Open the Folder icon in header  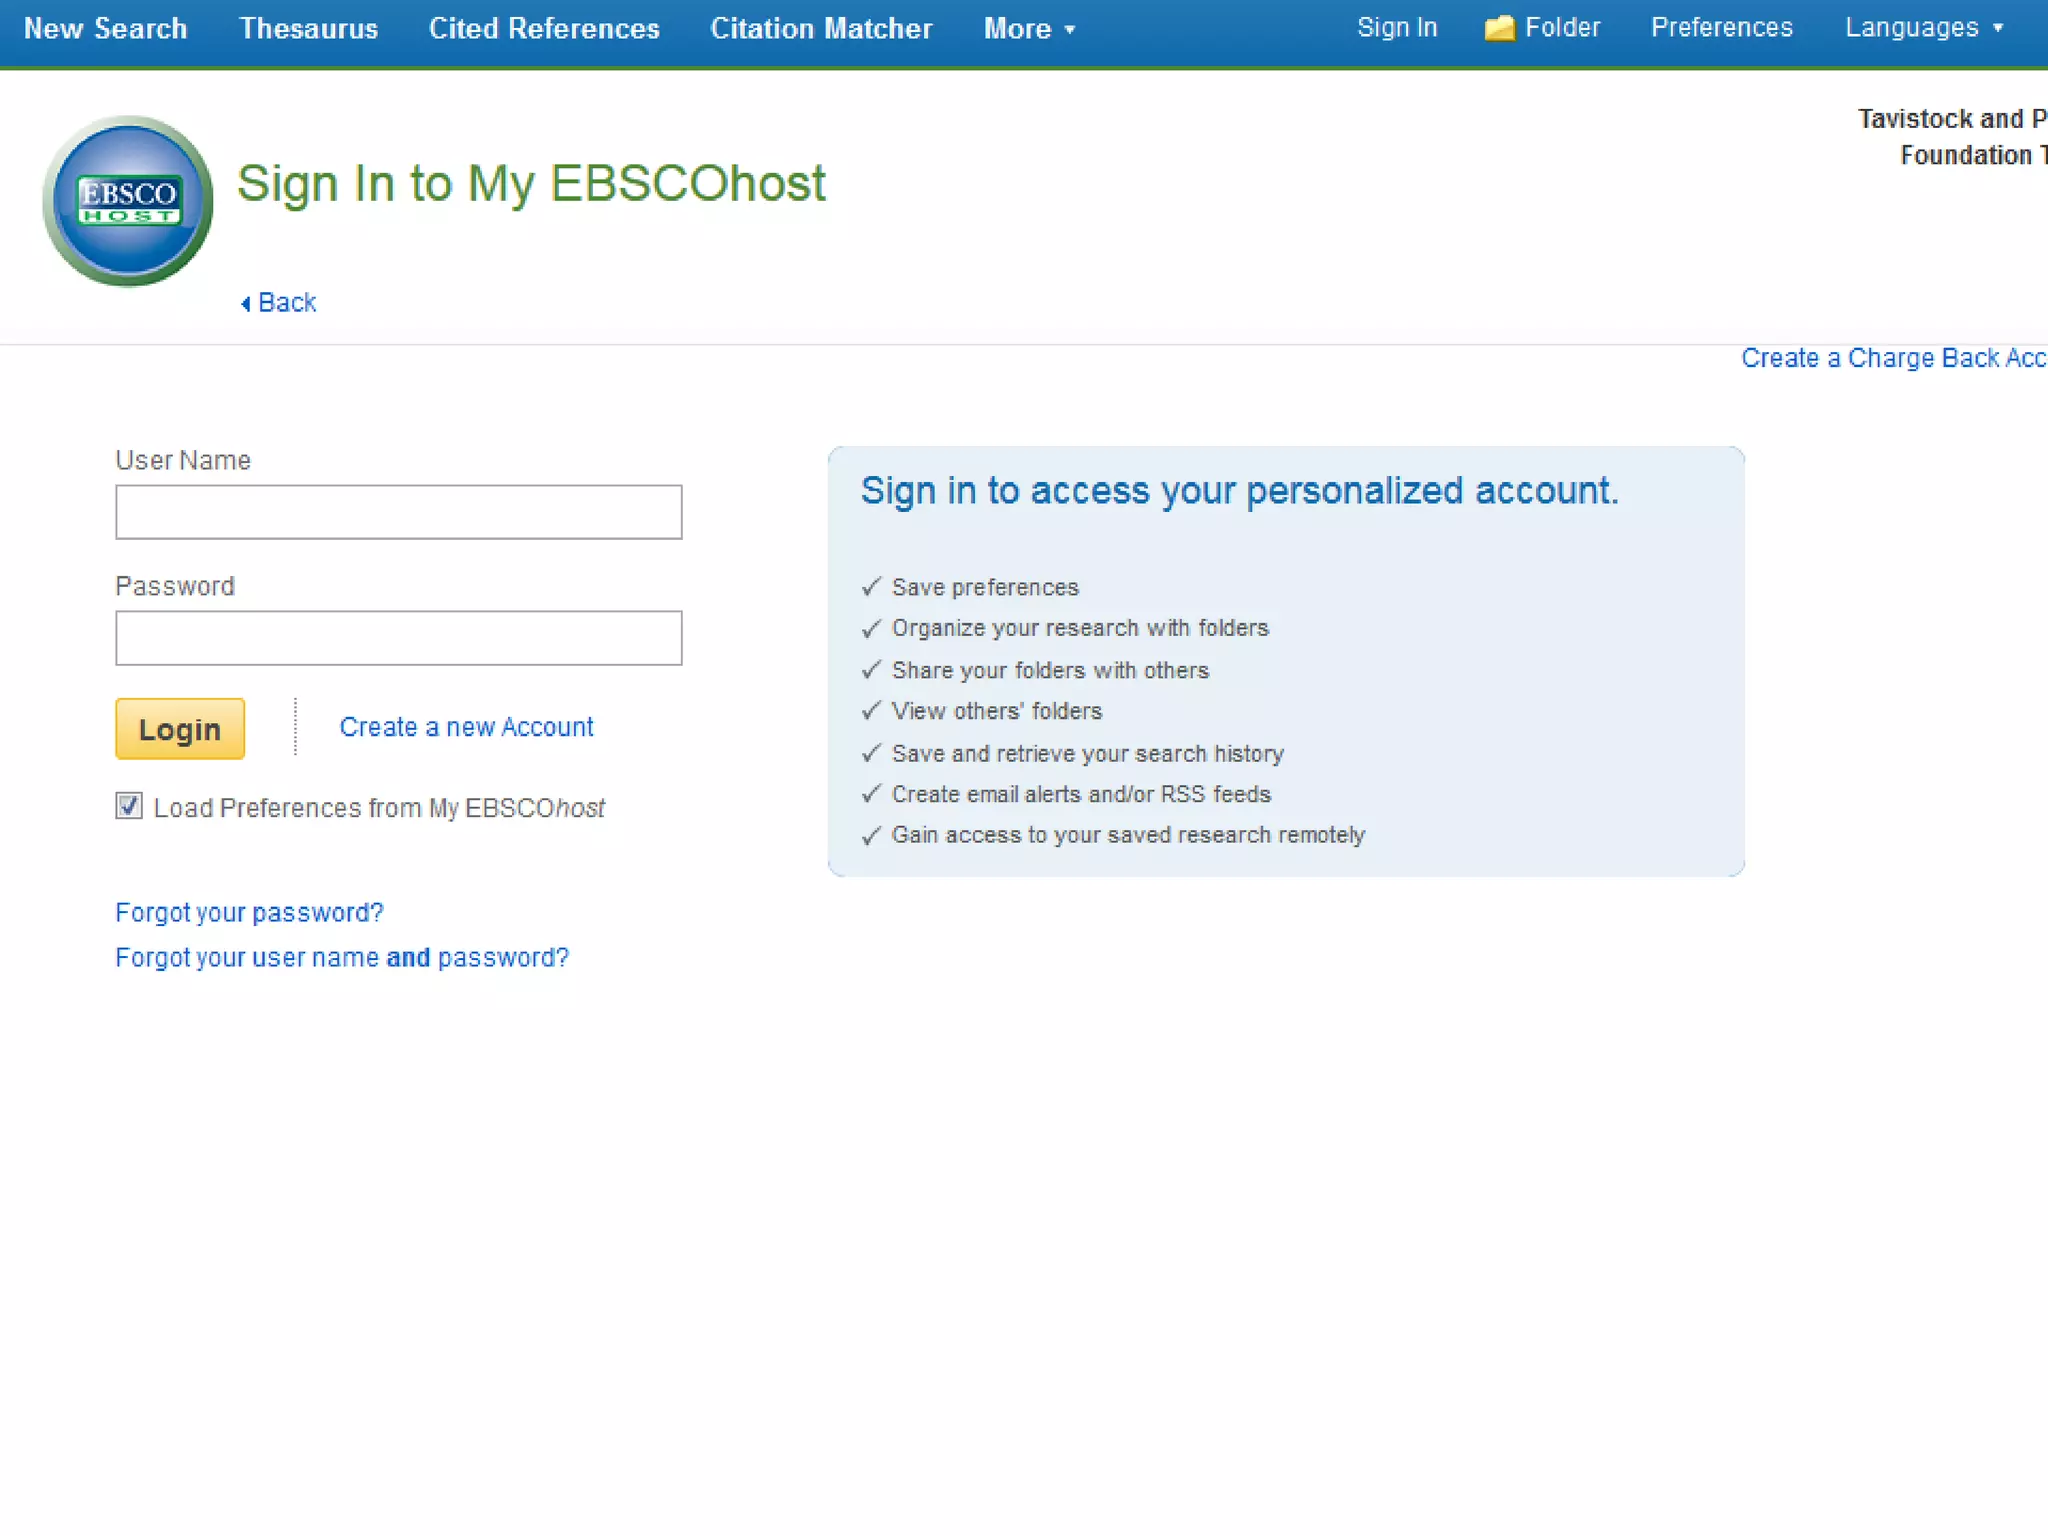pyautogui.click(x=1499, y=28)
